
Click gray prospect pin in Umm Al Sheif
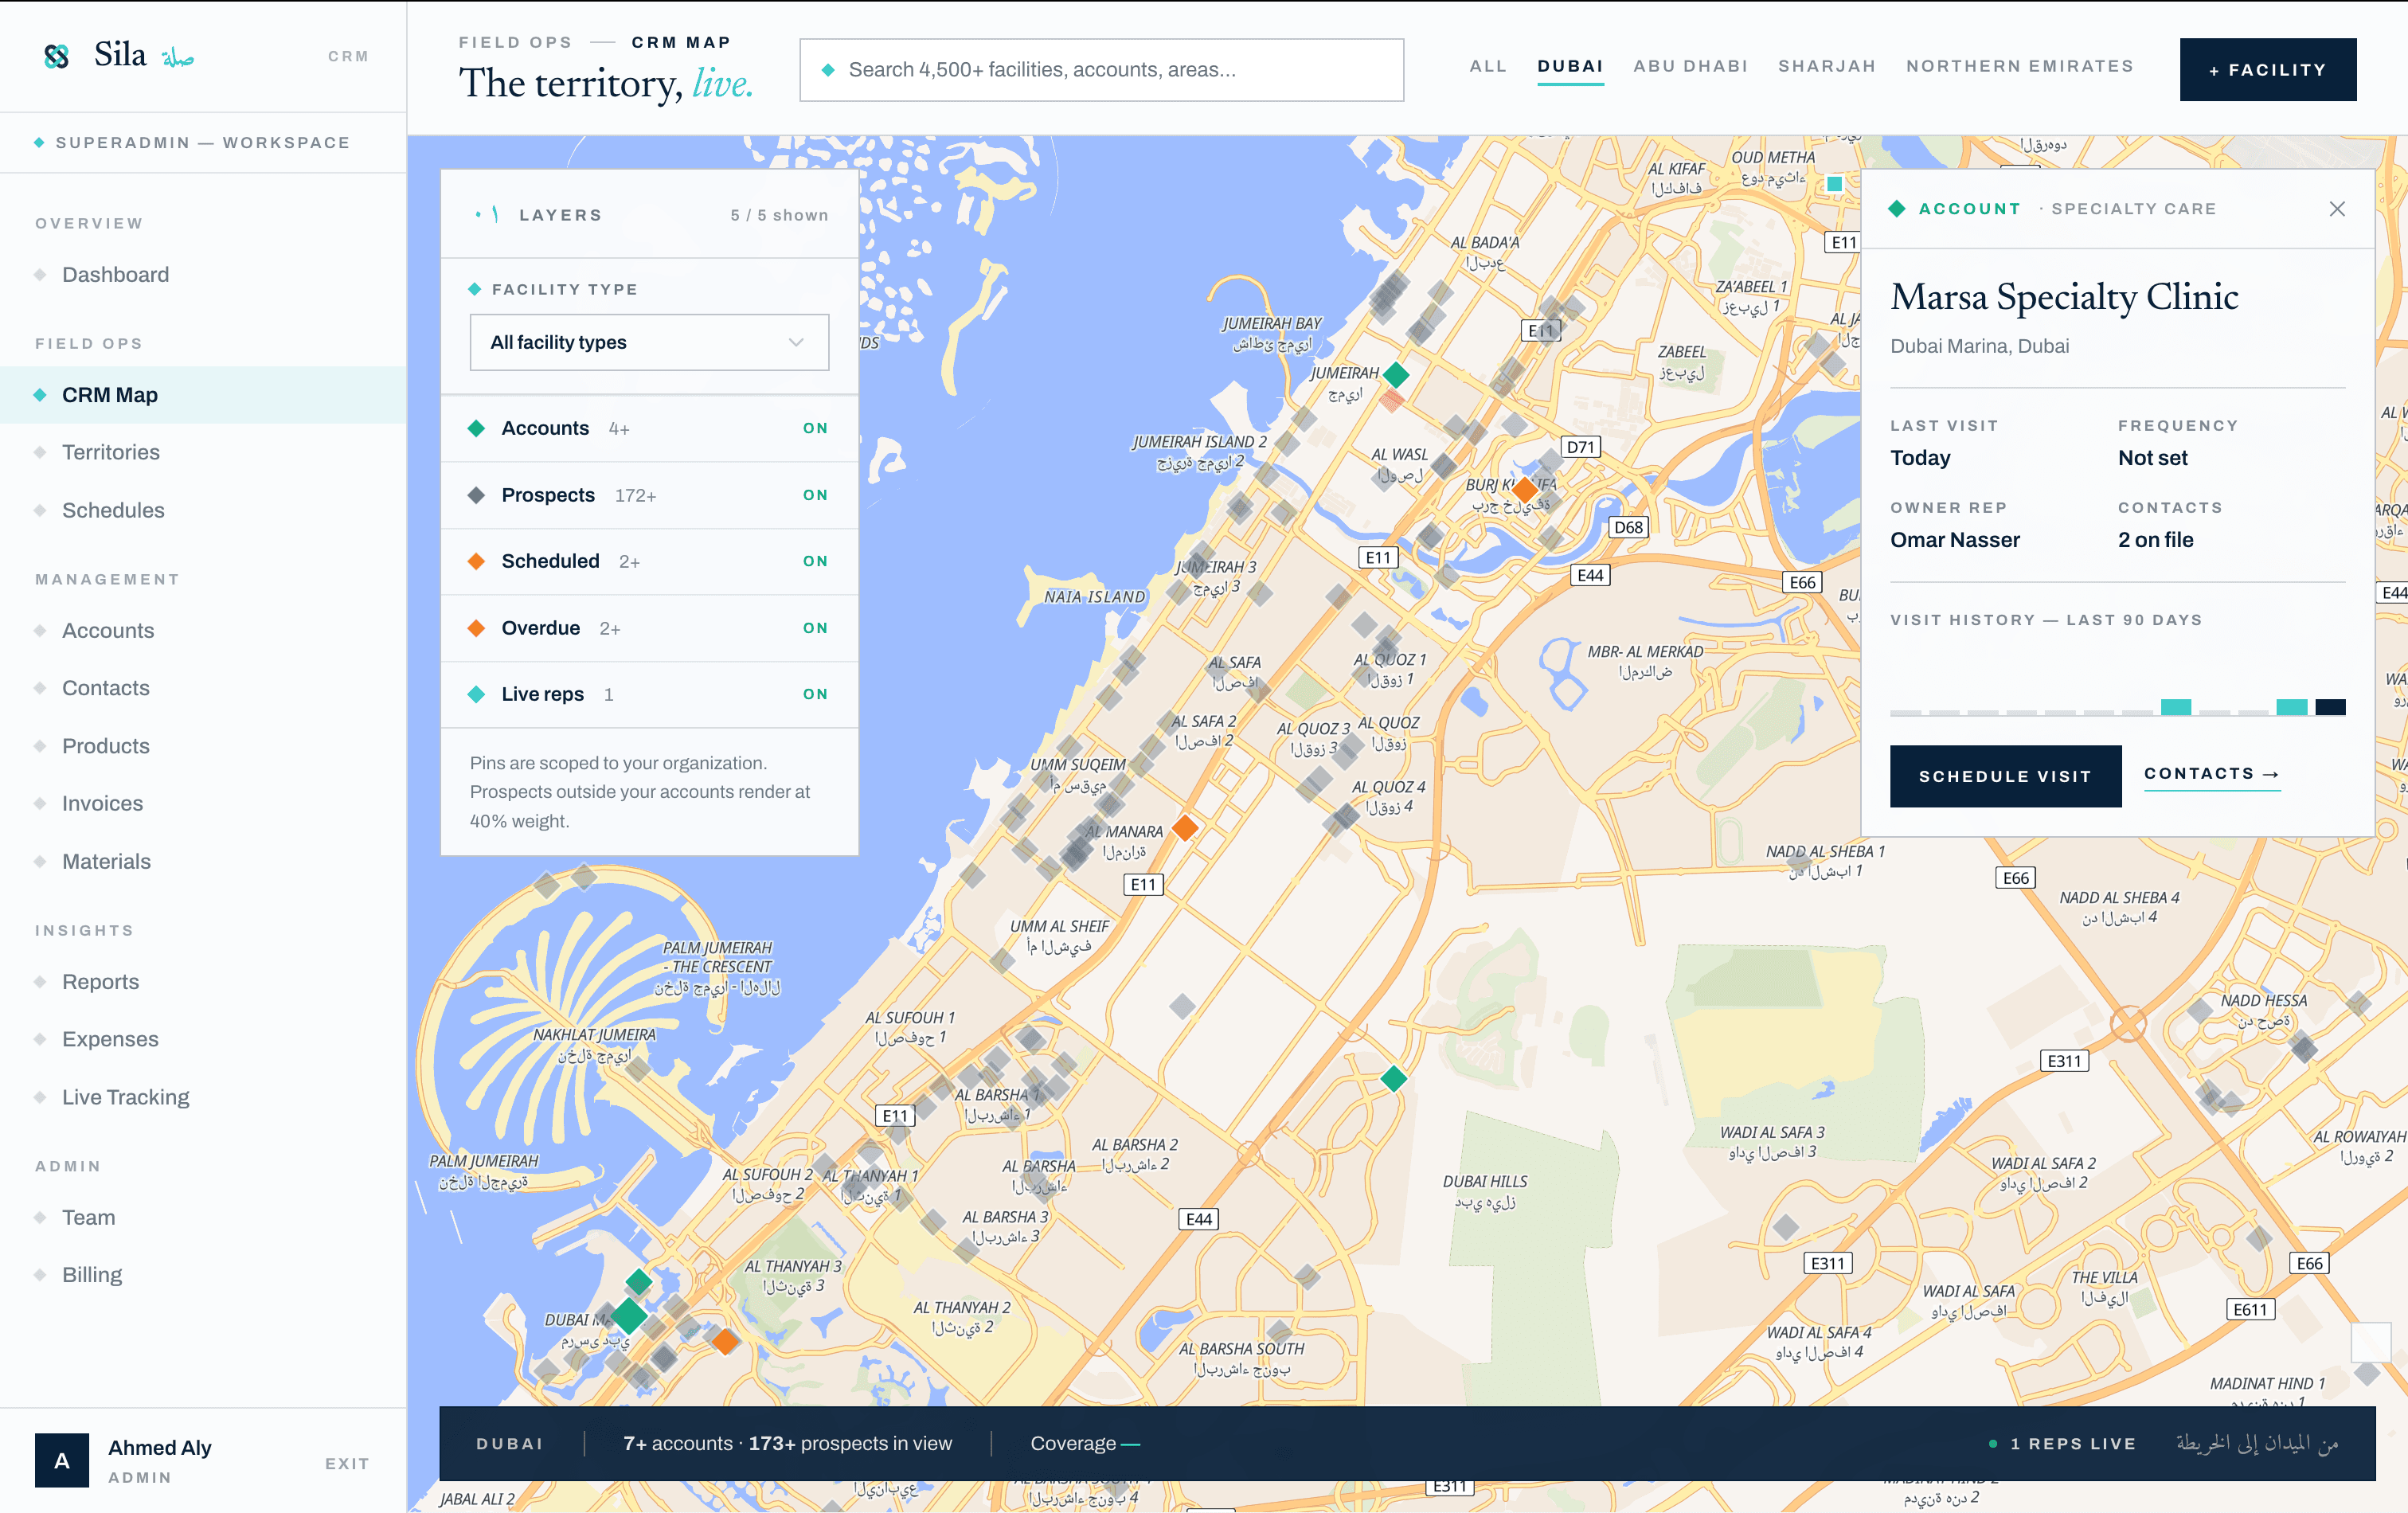tap(1002, 960)
